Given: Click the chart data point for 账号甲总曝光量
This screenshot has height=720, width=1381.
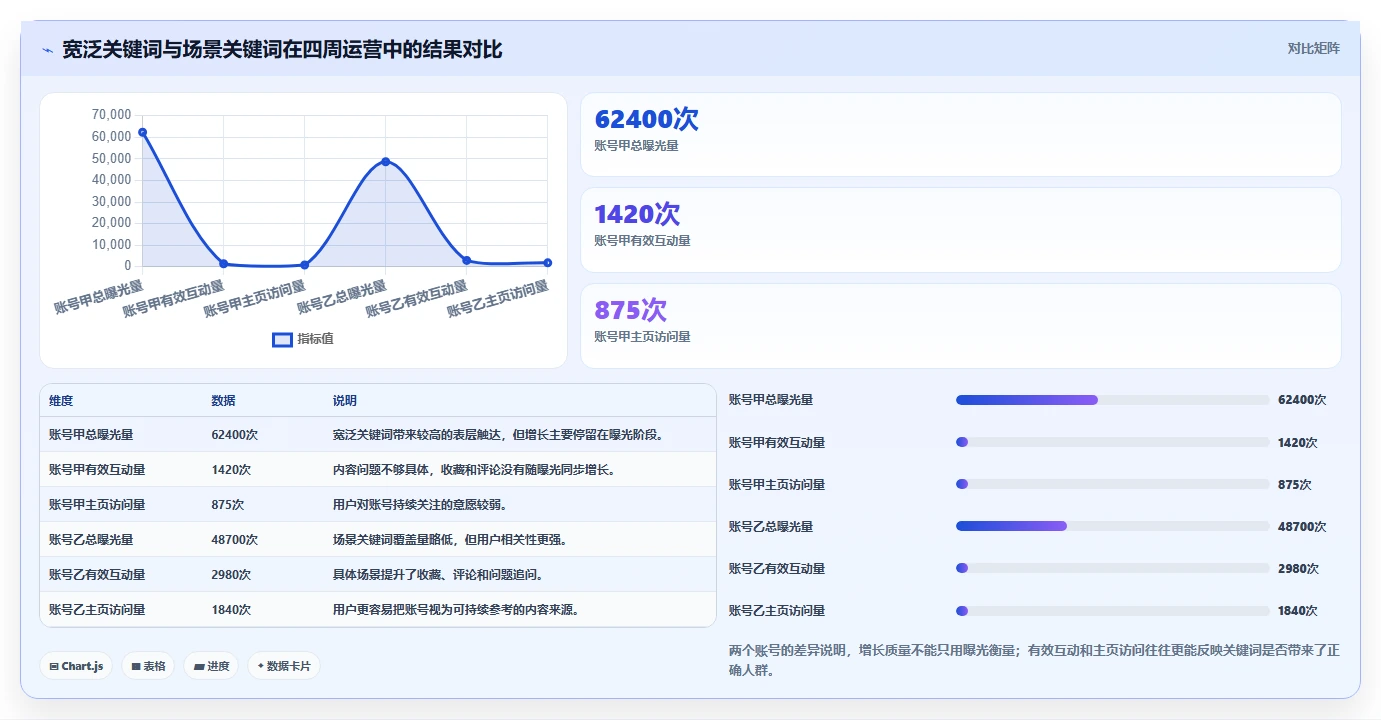Looking at the screenshot, I should (143, 132).
